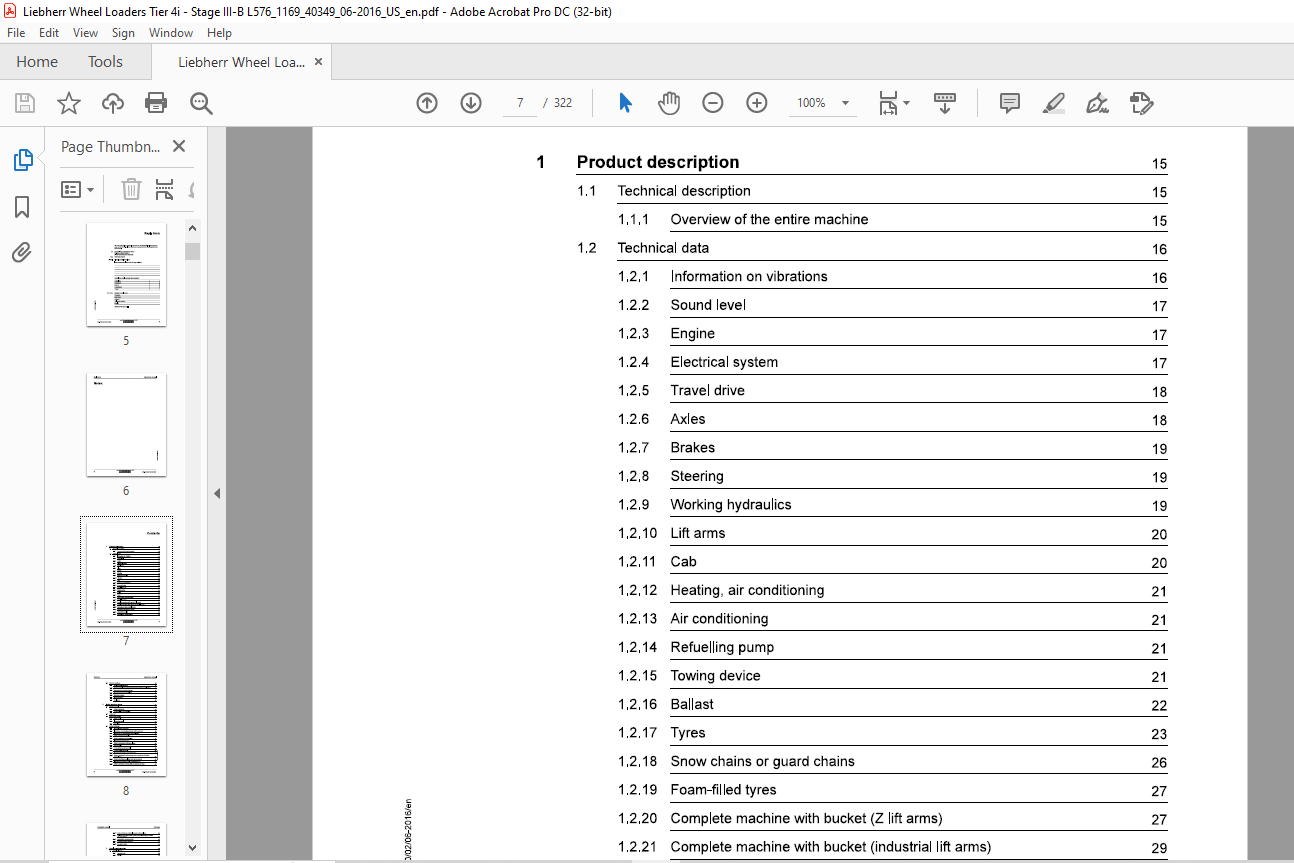1294x863 pixels.
Task: Open the File menu
Action: pyautogui.click(x=16, y=33)
